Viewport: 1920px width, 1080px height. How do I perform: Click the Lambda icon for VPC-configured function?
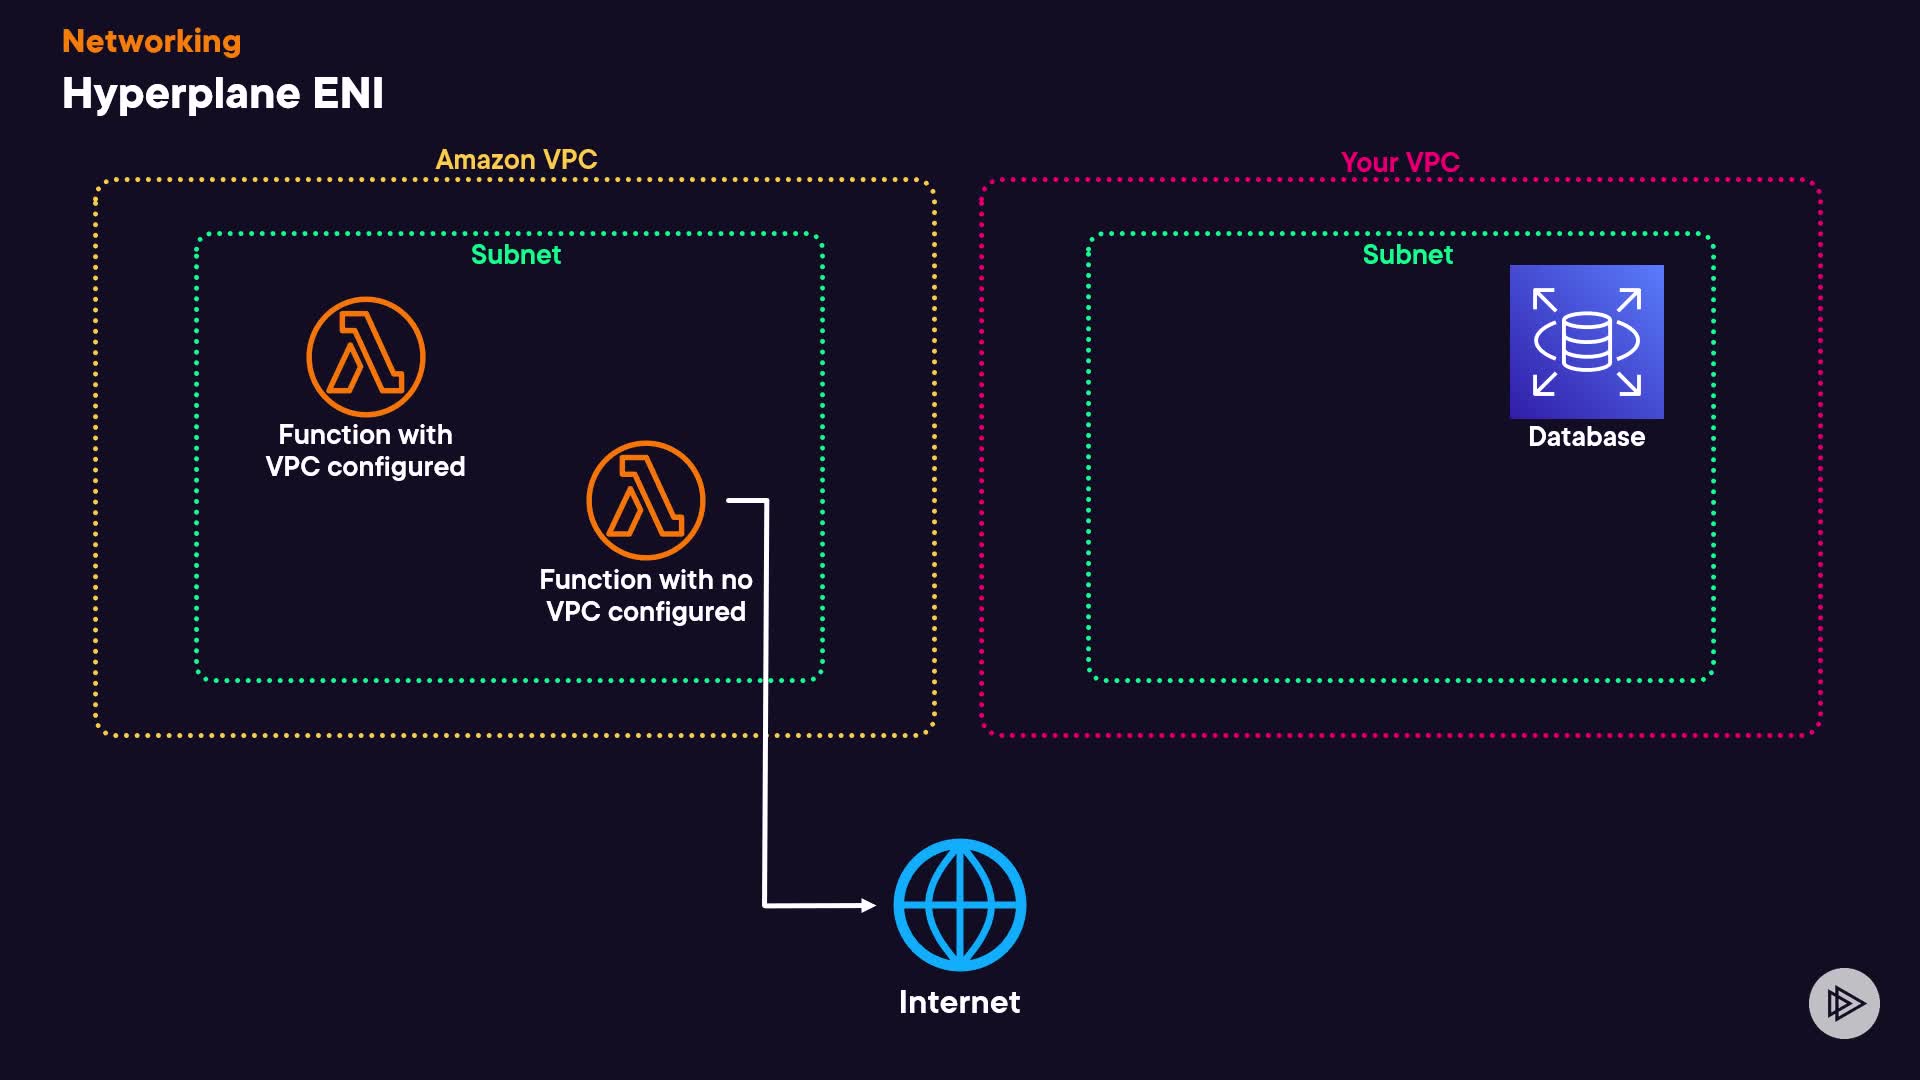coord(365,357)
